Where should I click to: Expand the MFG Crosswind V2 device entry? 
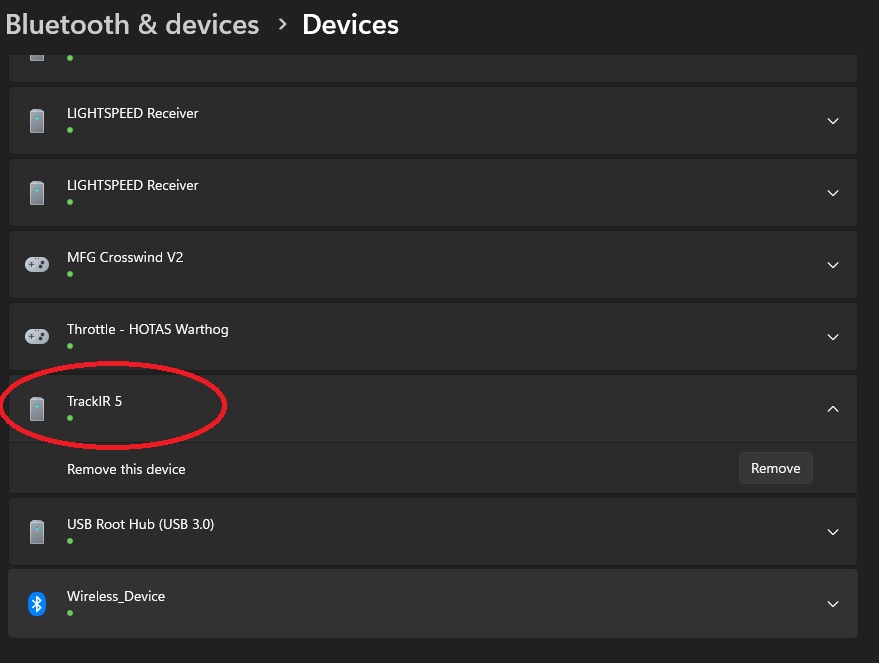pos(833,265)
